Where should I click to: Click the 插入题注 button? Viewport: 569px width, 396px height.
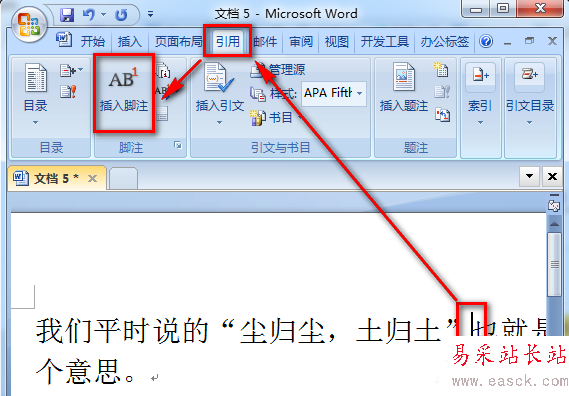(x=404, y=87)
